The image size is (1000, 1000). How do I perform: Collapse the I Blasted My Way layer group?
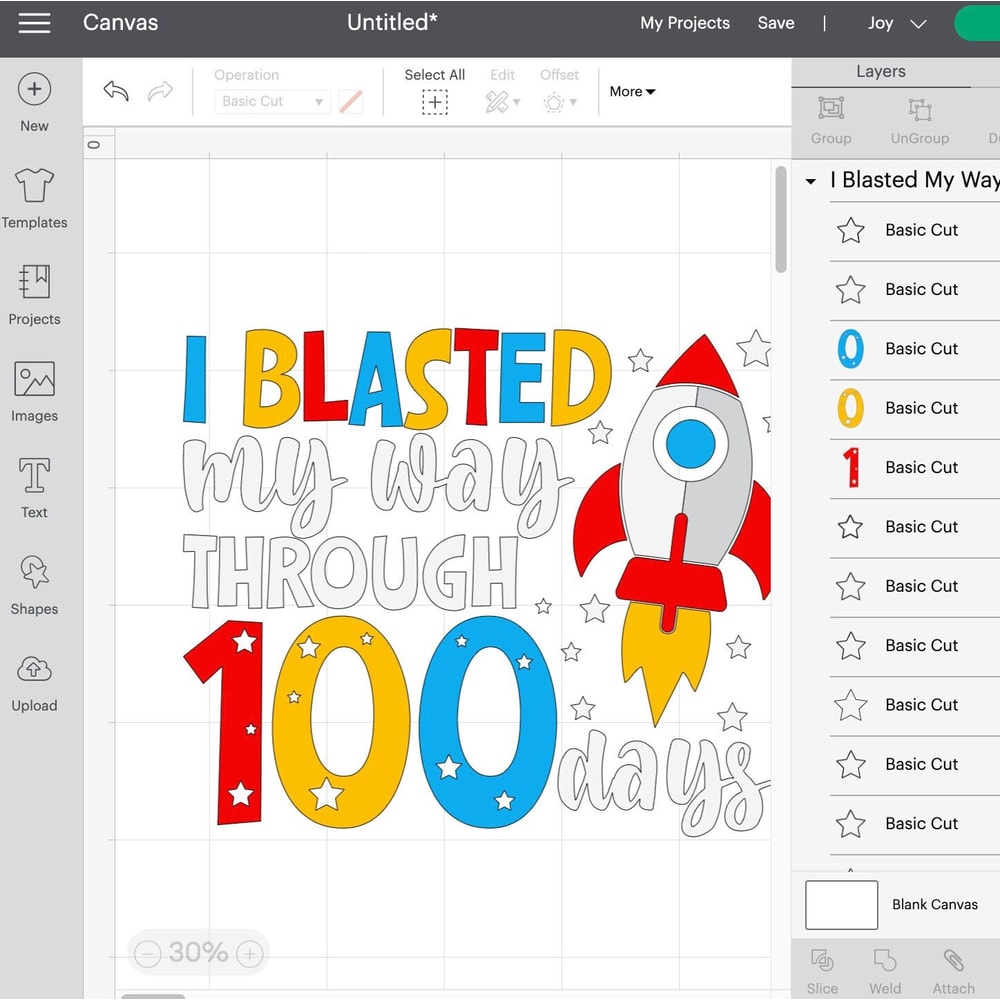click(x=811, y=181)
